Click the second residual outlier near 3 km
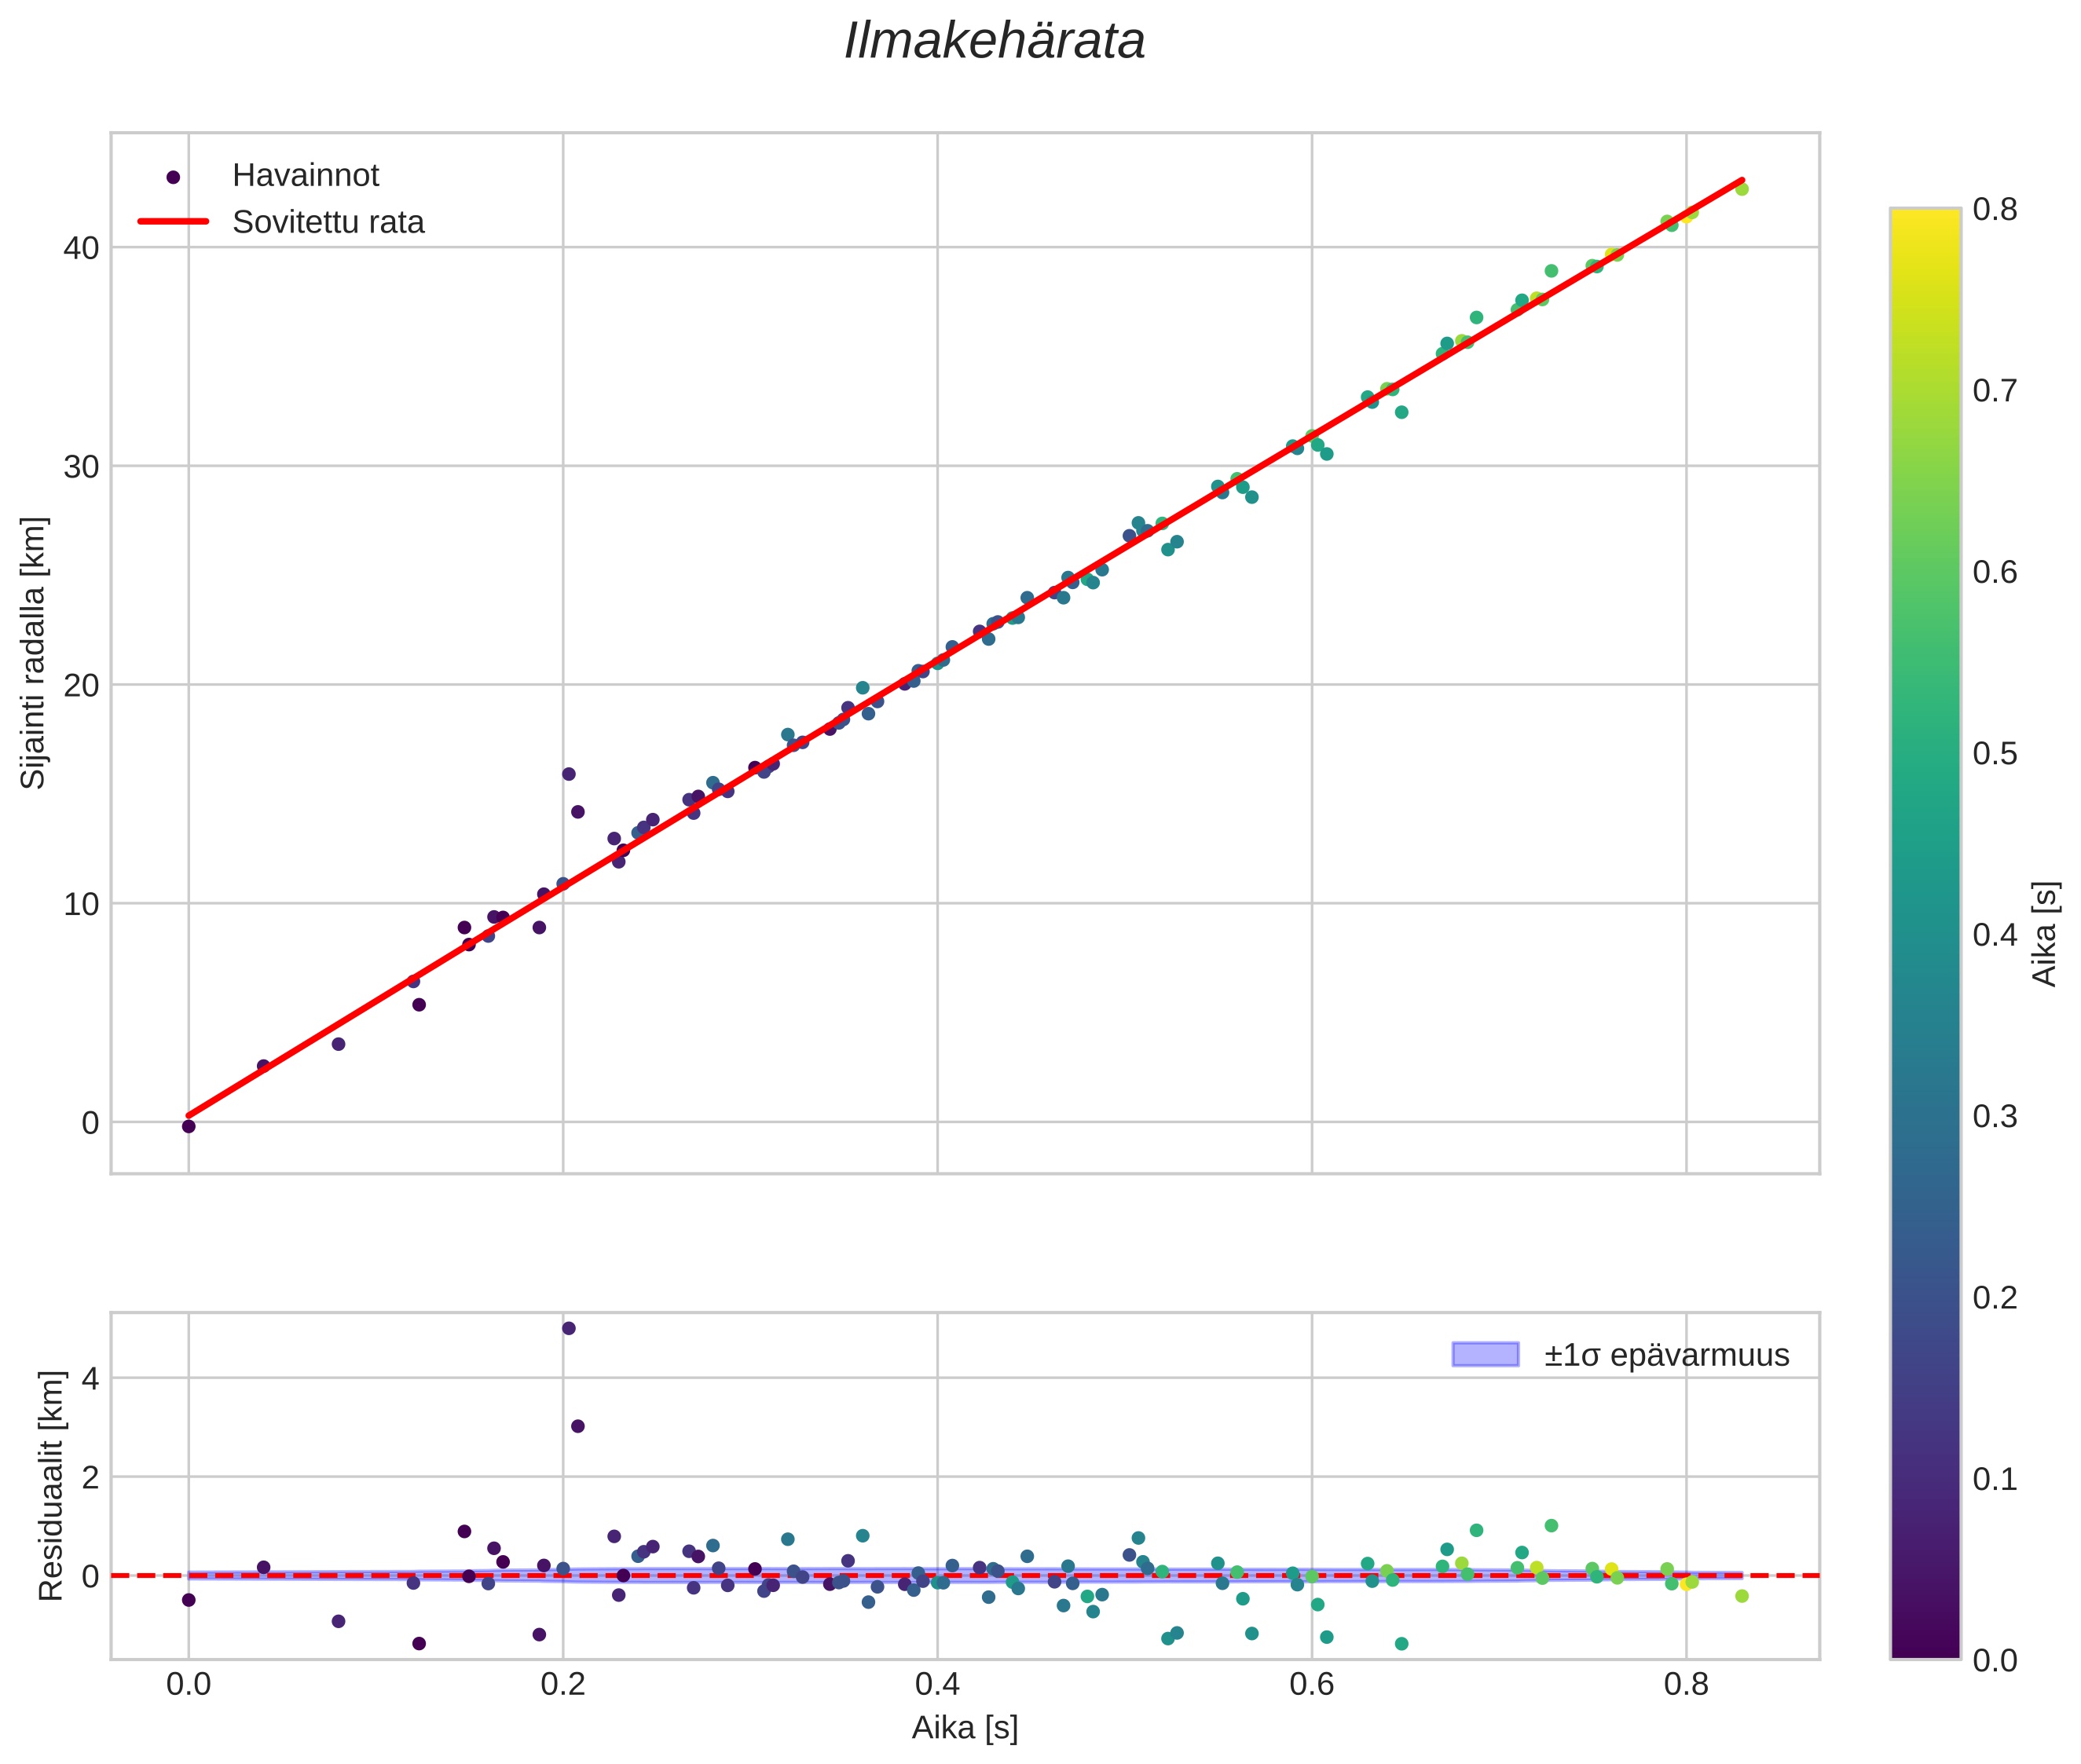The image size is (2081, 1764). pyautogui.click(x=577, y=1426)
